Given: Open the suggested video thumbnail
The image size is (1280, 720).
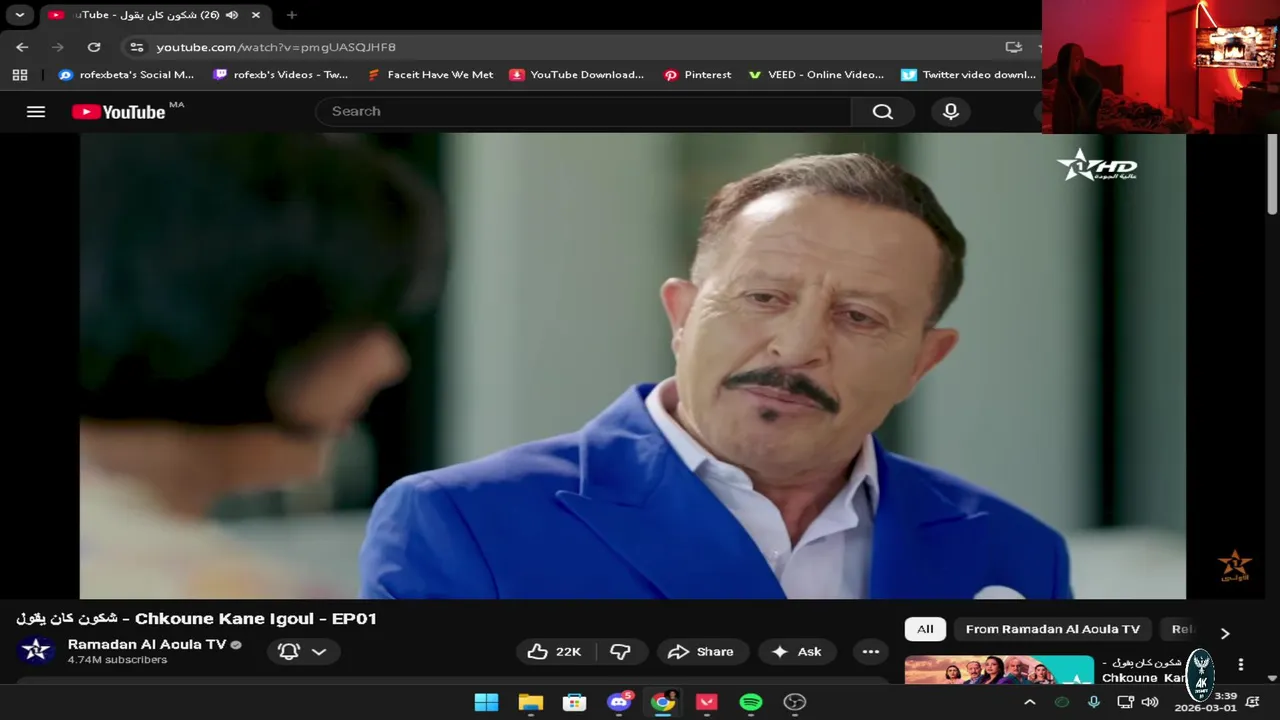Looking at the screenshot, I should coord(999,670).
